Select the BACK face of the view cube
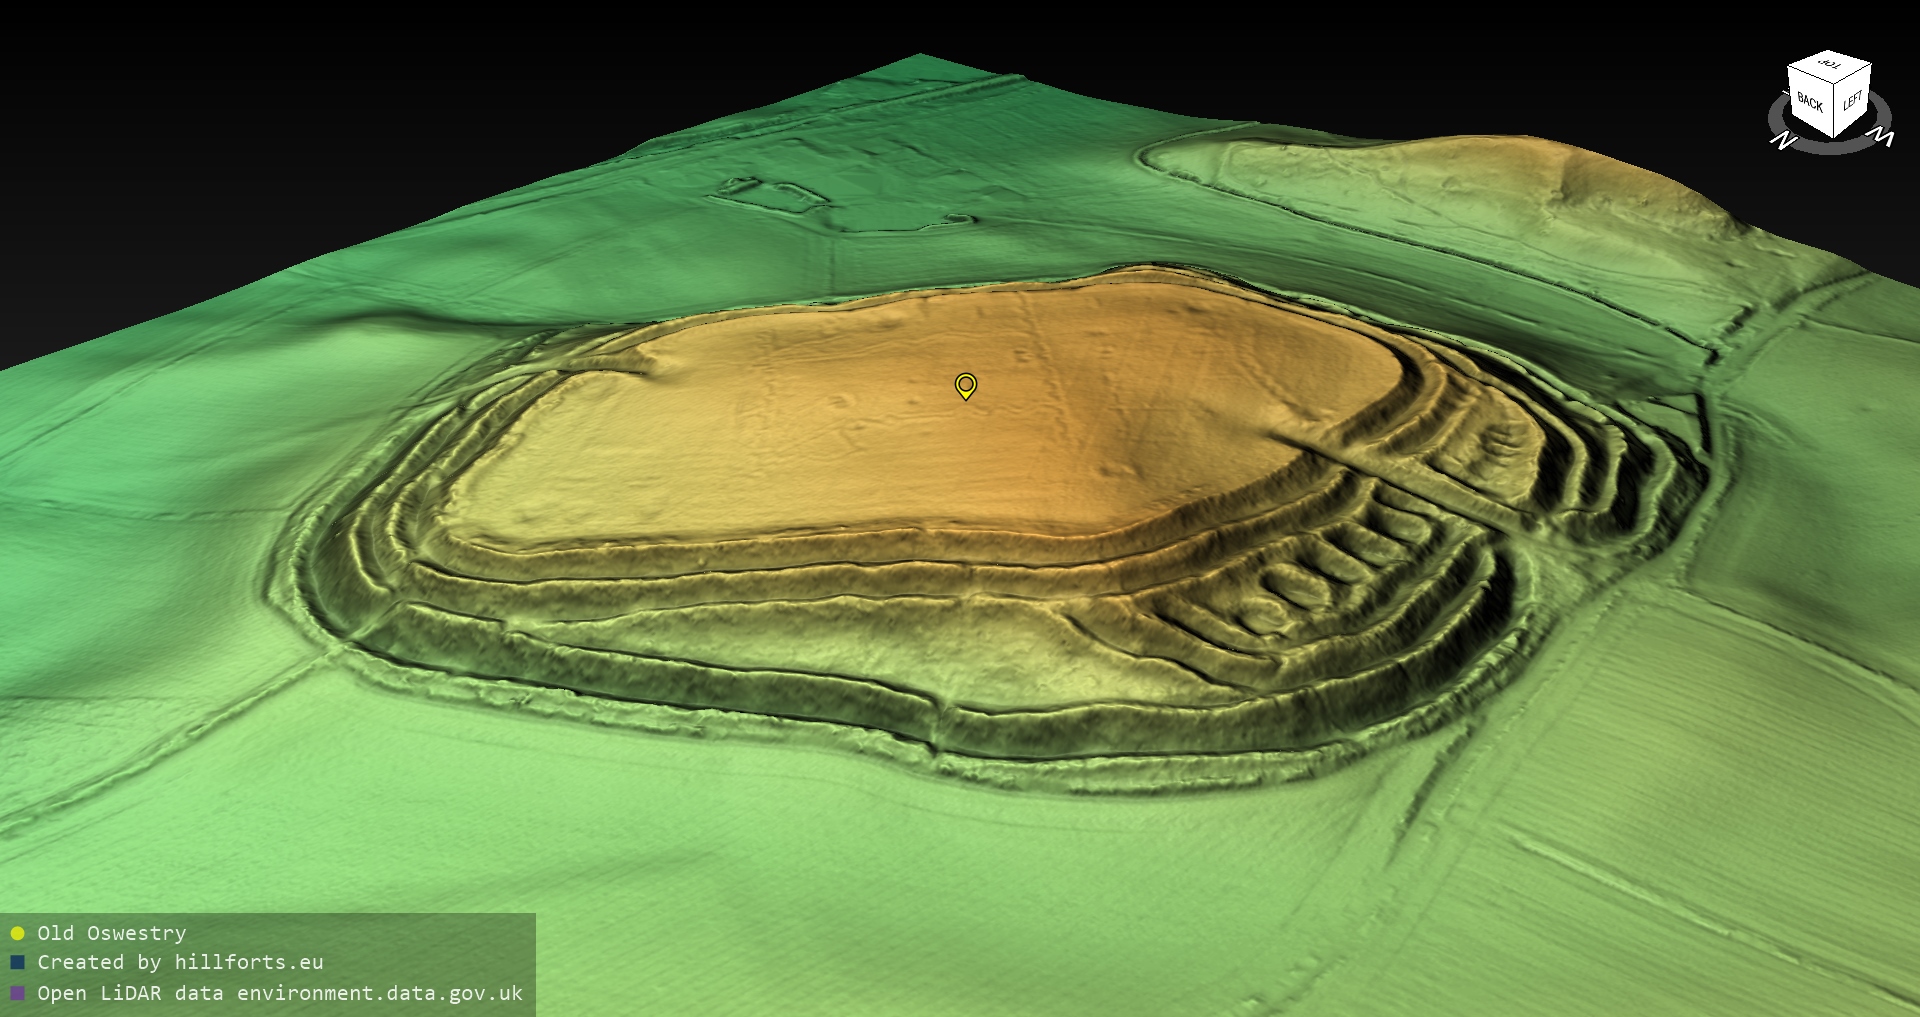This screenshot has height=1017, width=1920. coord(1809,102)
